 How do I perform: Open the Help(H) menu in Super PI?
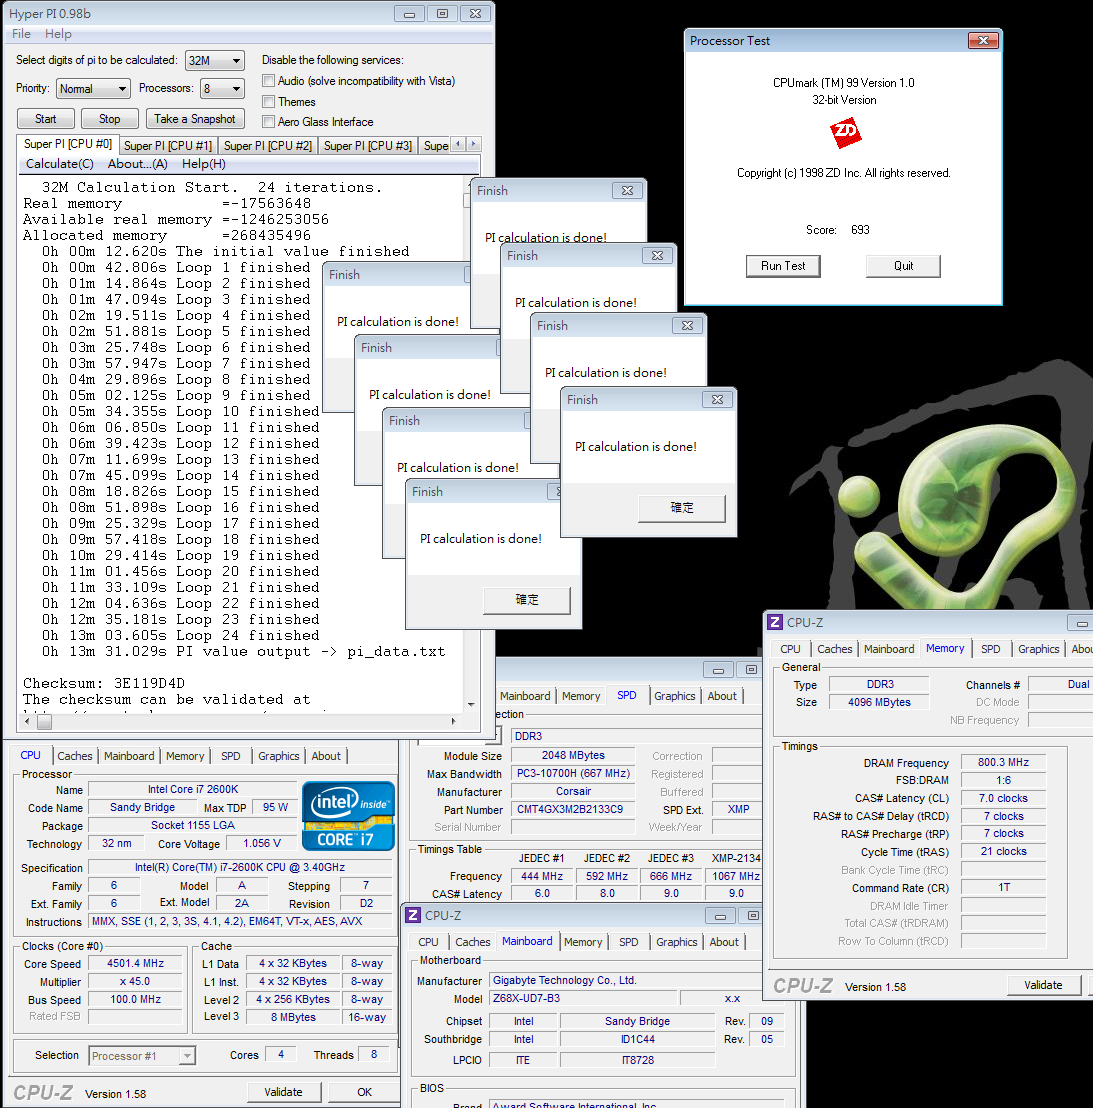tap(204, 164)
